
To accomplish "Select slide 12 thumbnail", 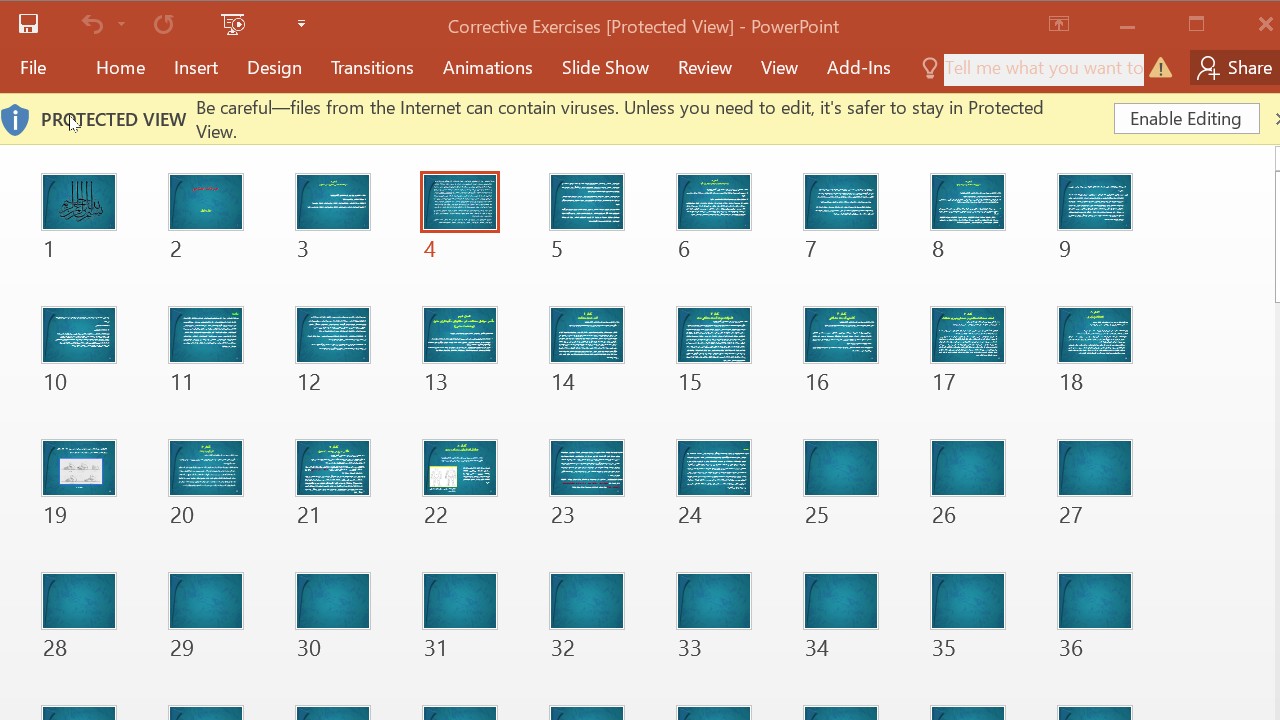I will 333,335.
